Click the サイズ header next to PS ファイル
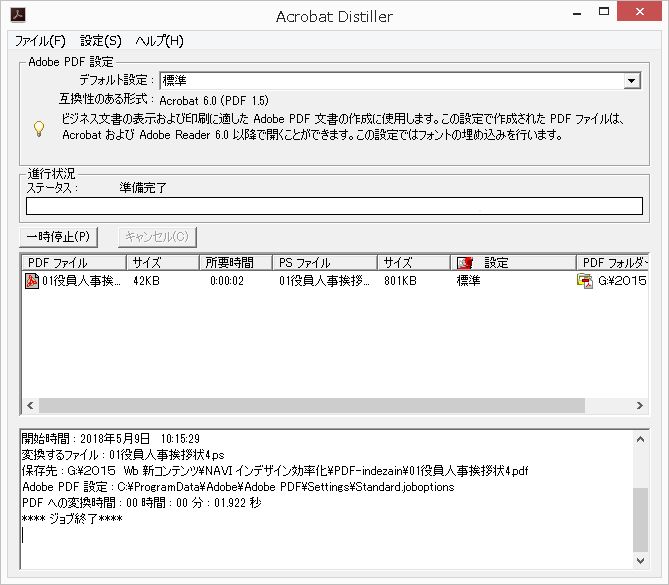 414,263
